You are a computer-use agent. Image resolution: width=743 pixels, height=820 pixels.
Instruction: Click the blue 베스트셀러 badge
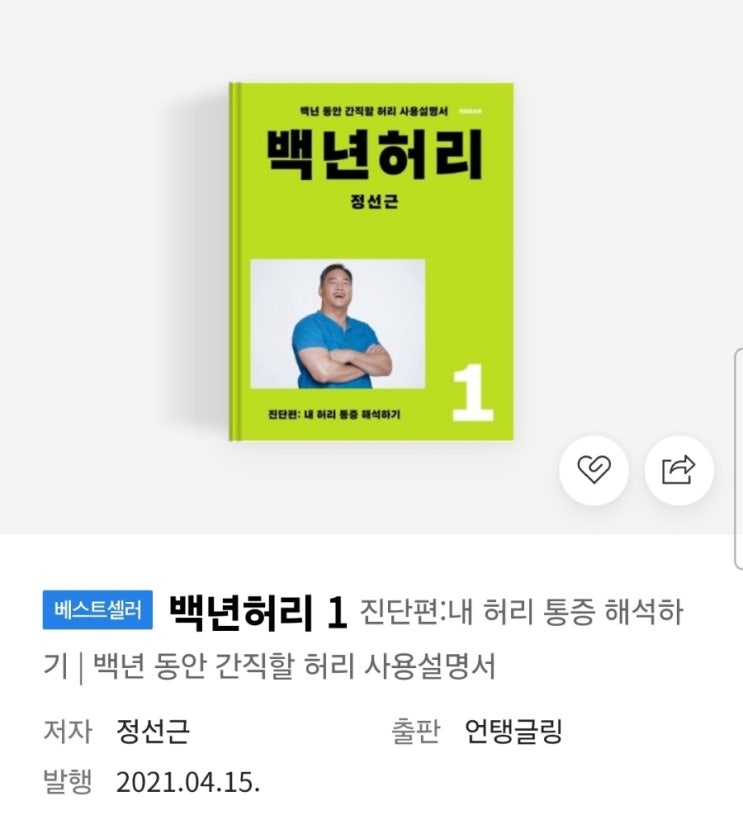pyautogui.click(x=98, y=610)
